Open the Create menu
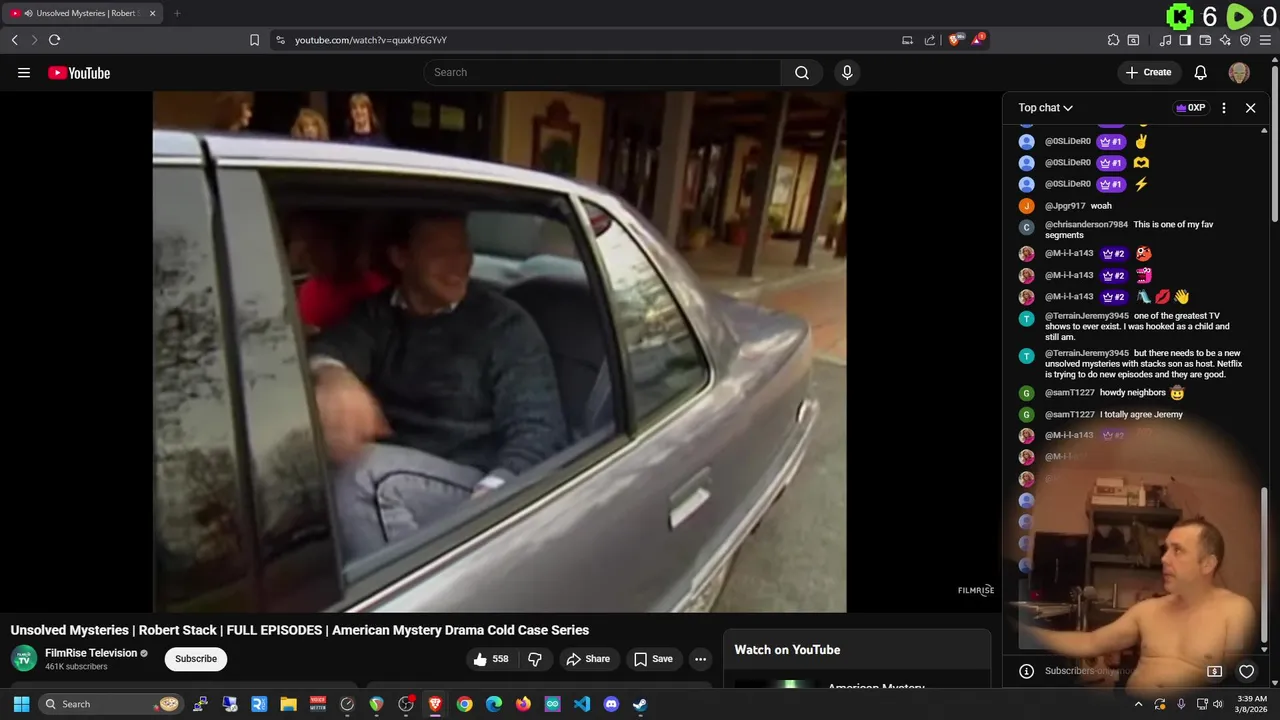1280x720 pixels. 1148,72
